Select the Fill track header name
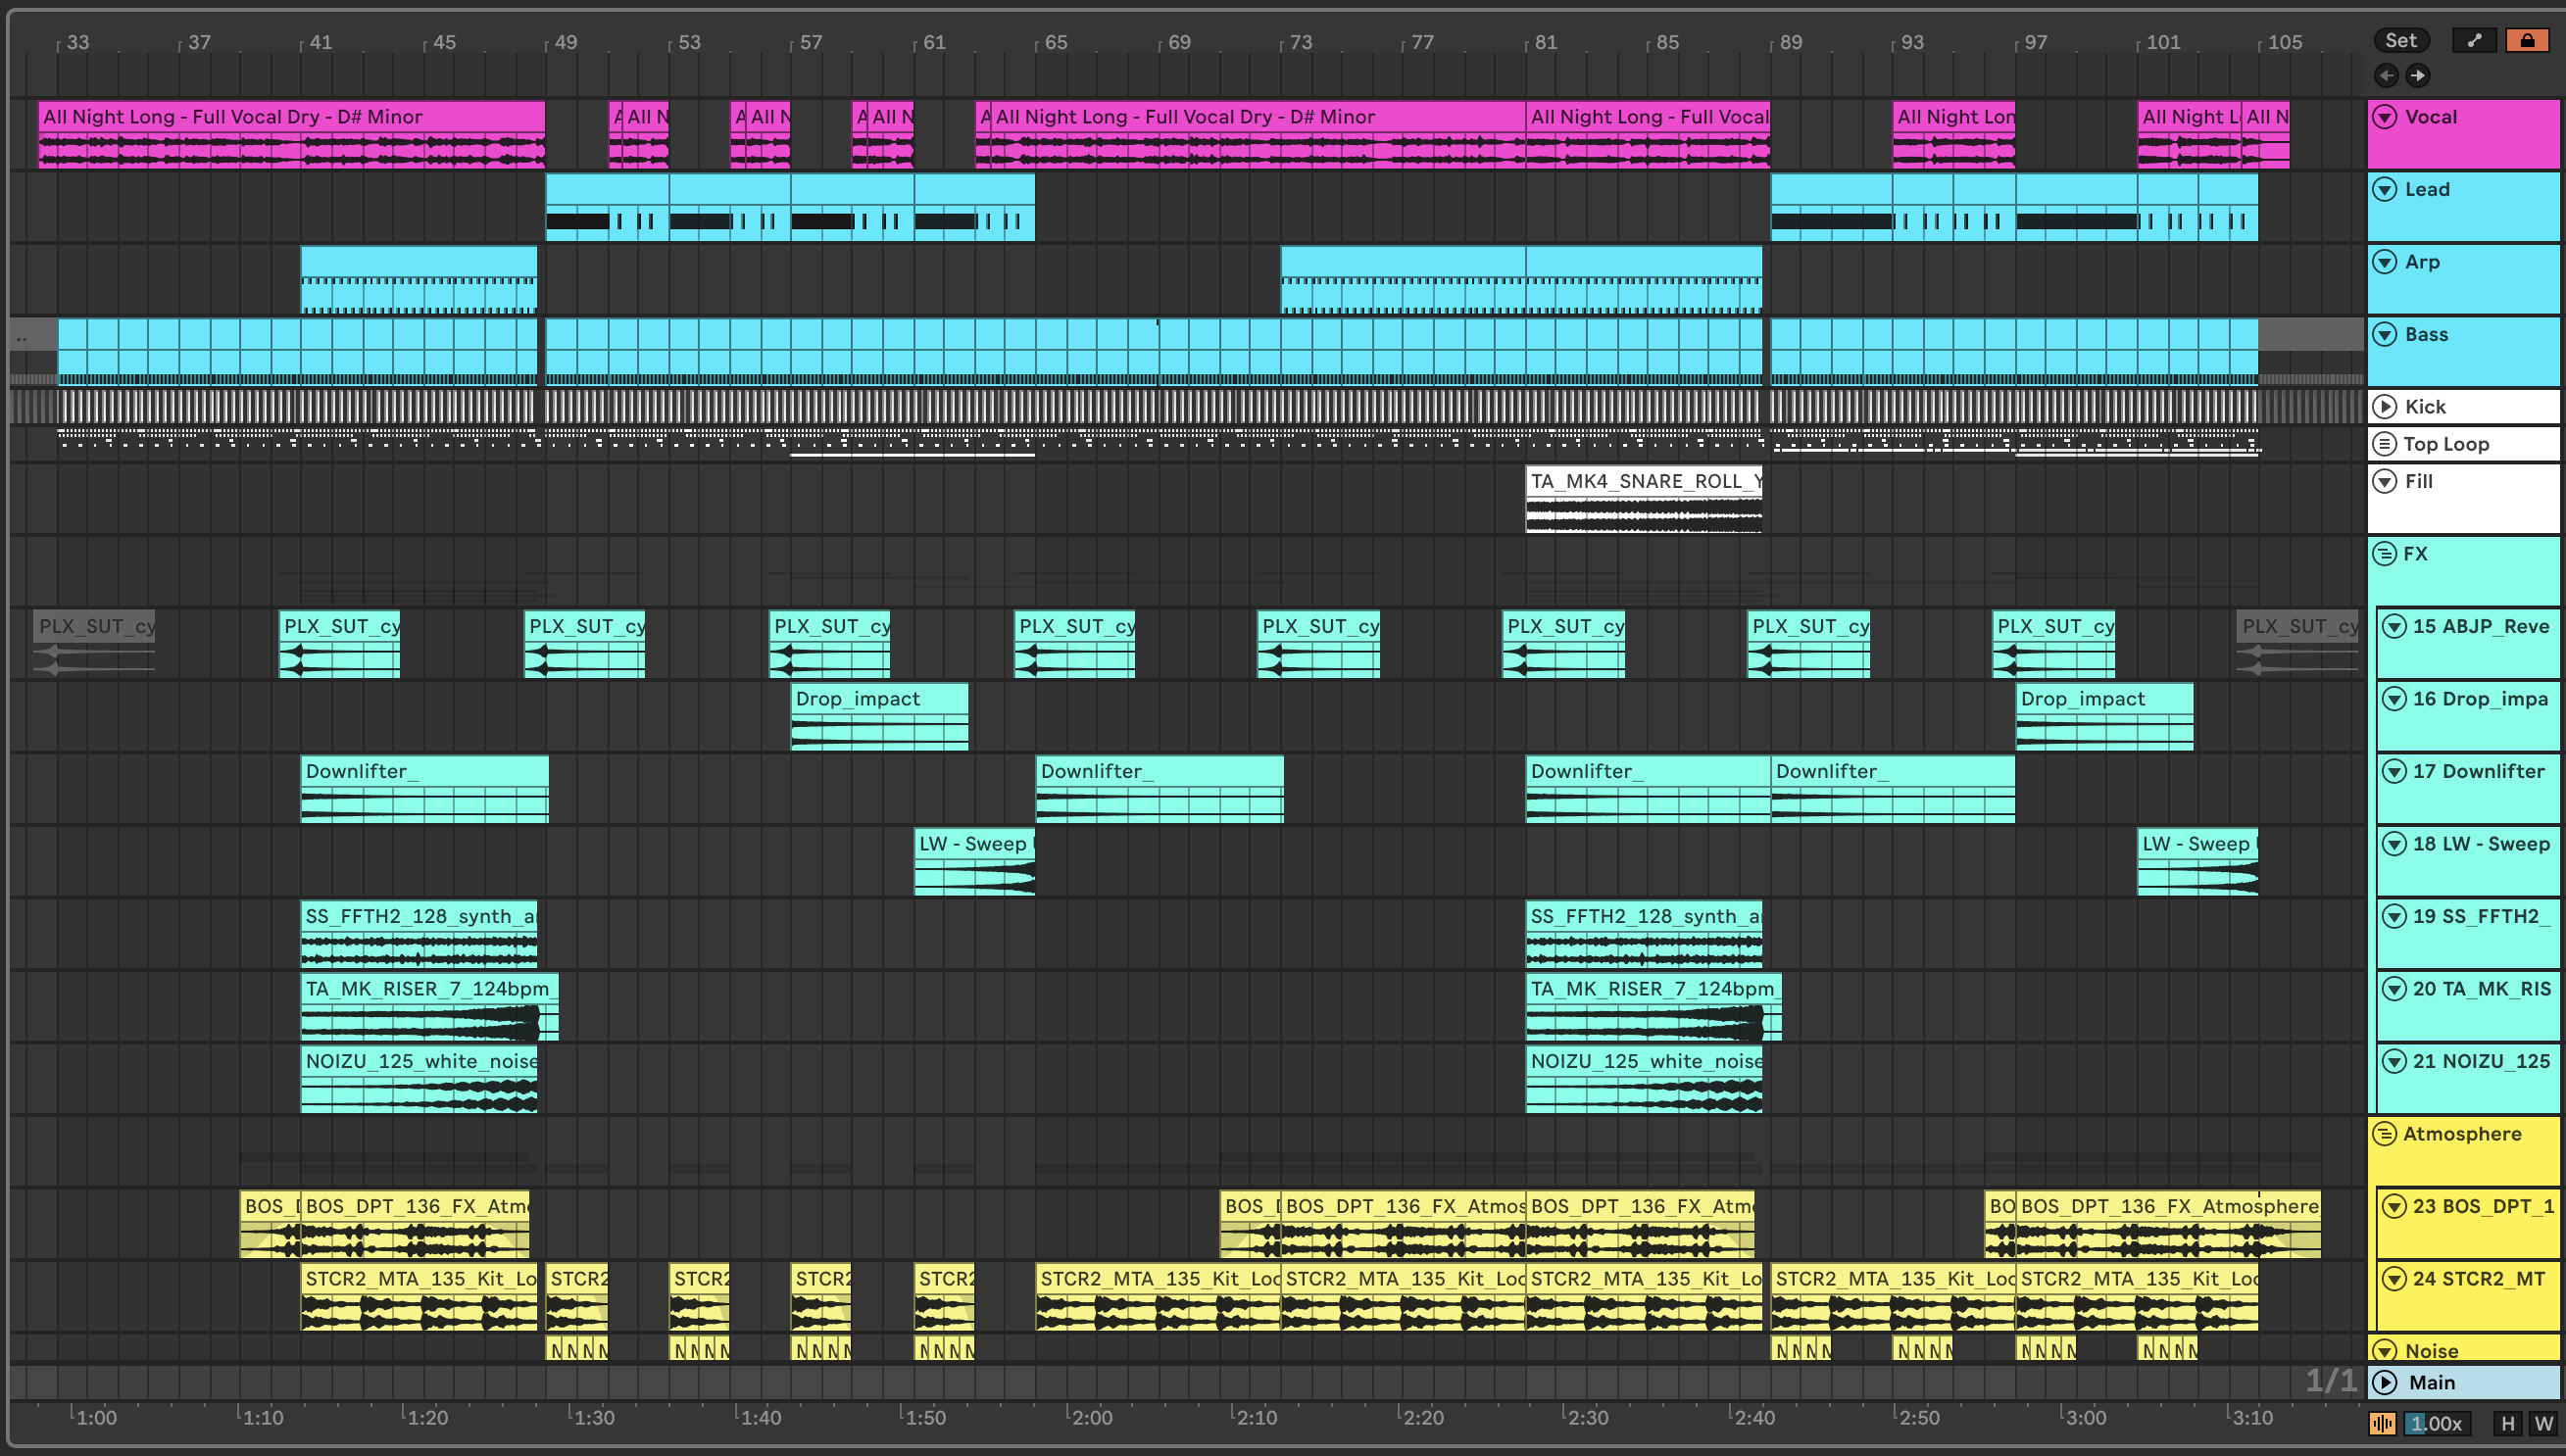The image size is (2566, 1456). pyautogui.click(x=2418, y=481)
